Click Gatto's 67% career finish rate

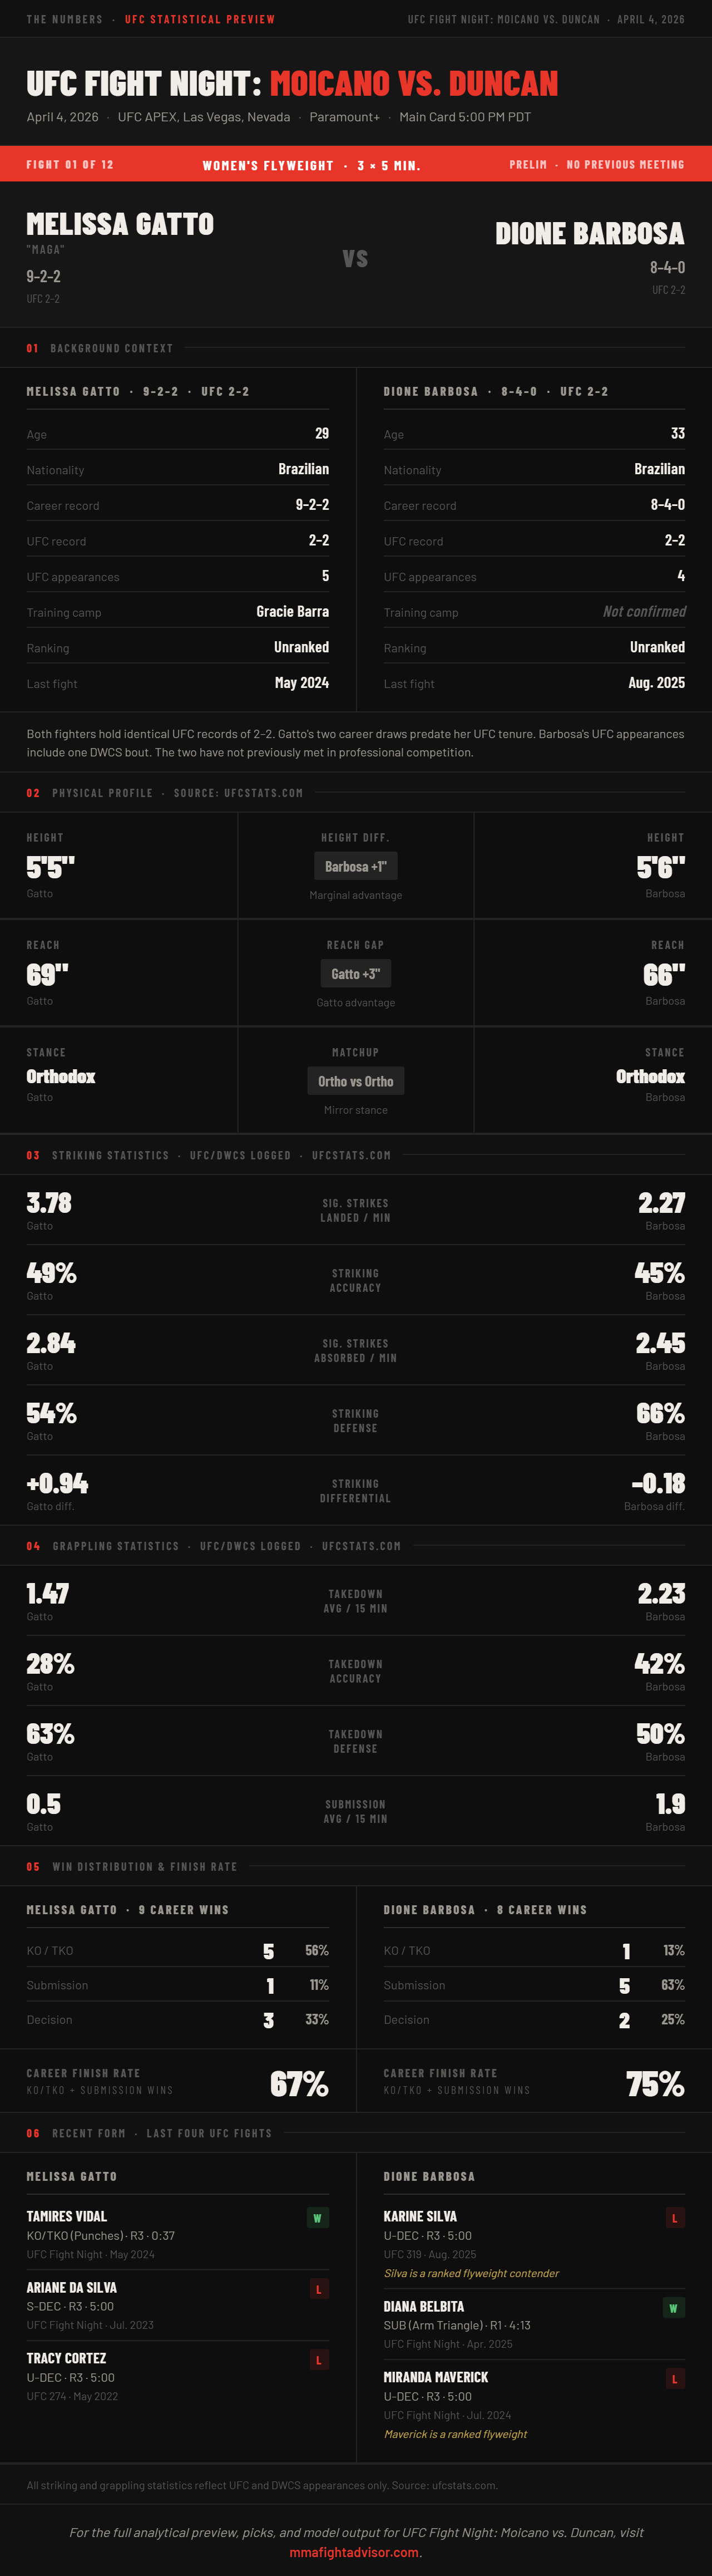(299, 2083)
